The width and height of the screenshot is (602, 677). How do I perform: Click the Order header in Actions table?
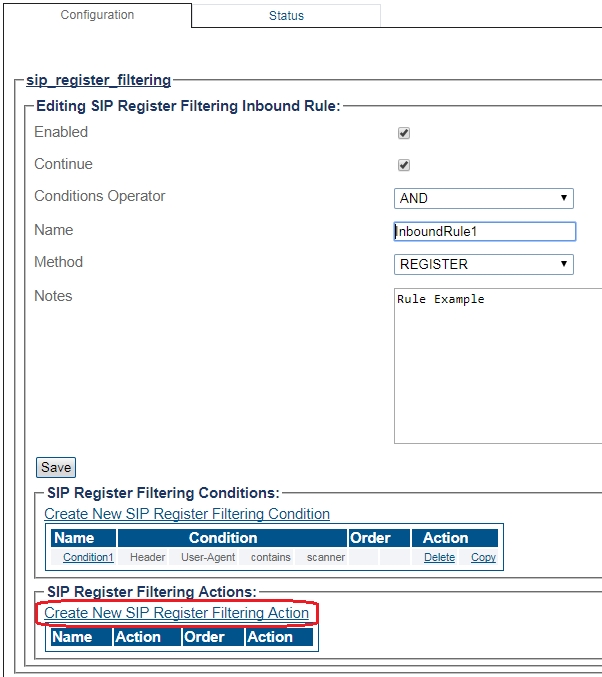tap(204, 637)
